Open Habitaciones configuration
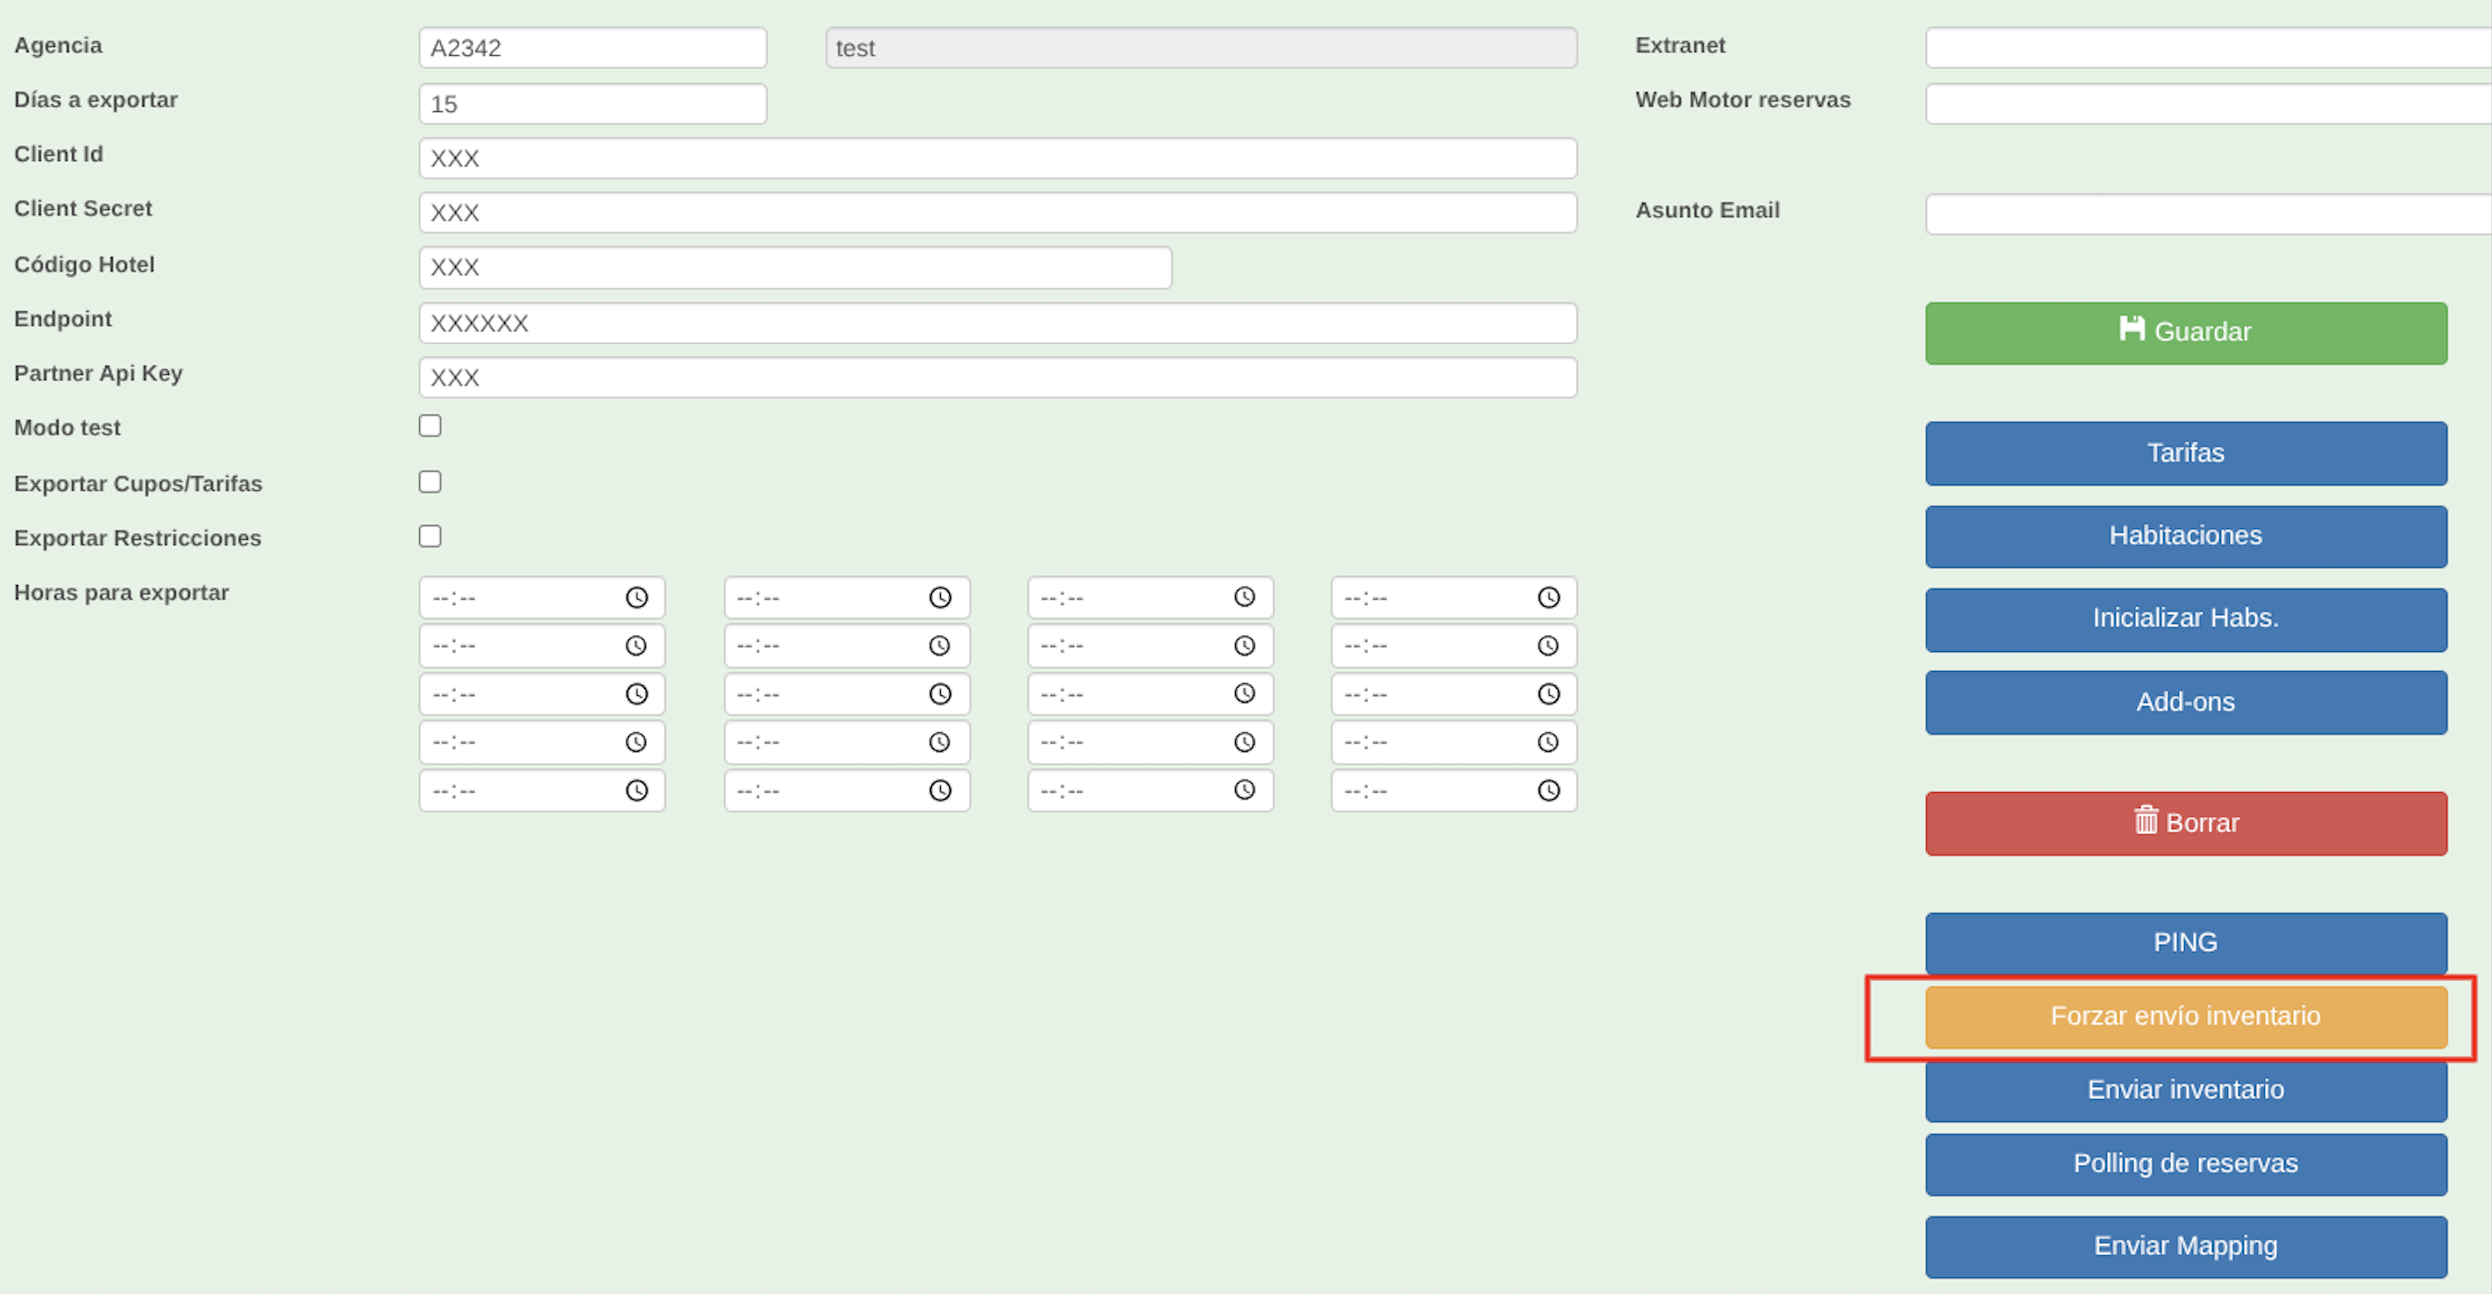The image size is (2492, 1294). pyautogui.click(x=2185, y=536)
